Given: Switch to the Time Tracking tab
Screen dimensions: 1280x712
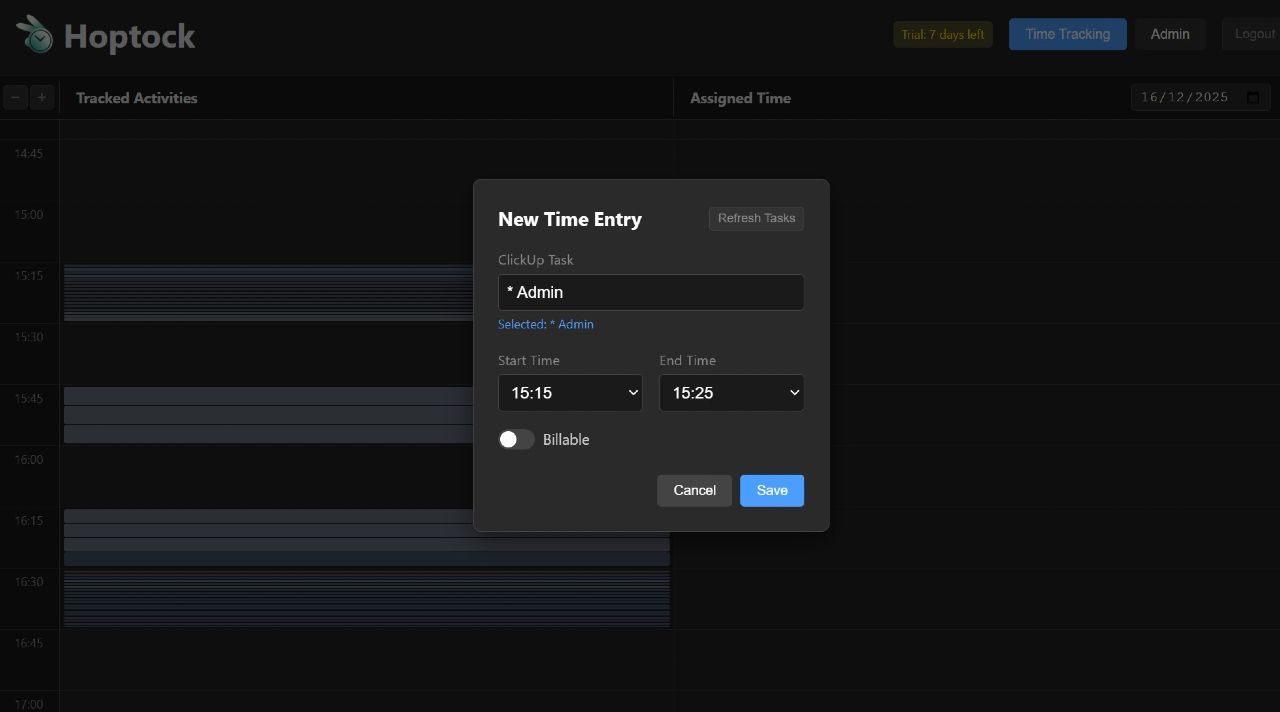Looking at the screenshot, I should click(x=1067, y=34).
